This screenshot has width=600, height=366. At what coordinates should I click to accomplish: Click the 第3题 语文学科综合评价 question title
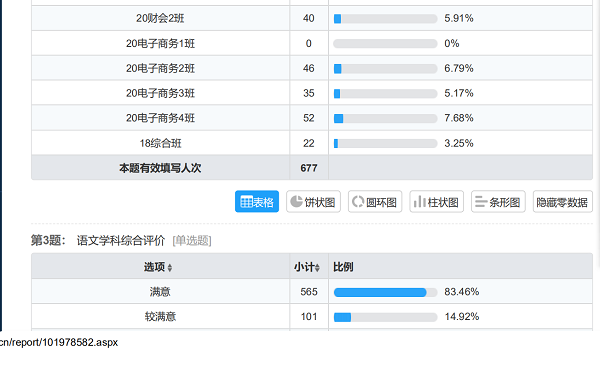point(121,240)
